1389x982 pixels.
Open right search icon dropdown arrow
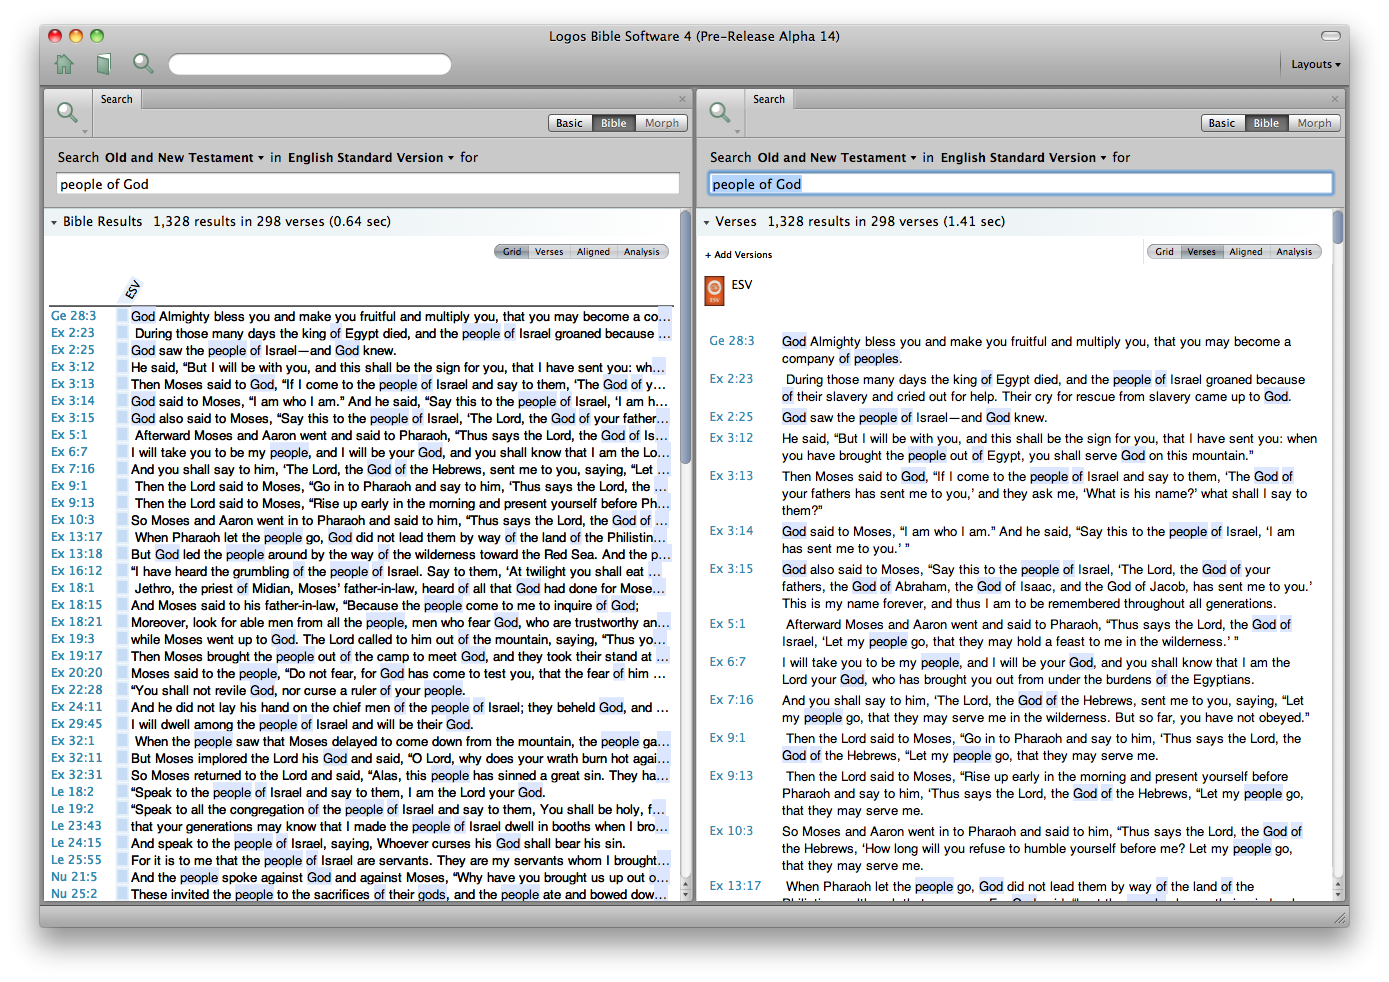coord(738,132)
